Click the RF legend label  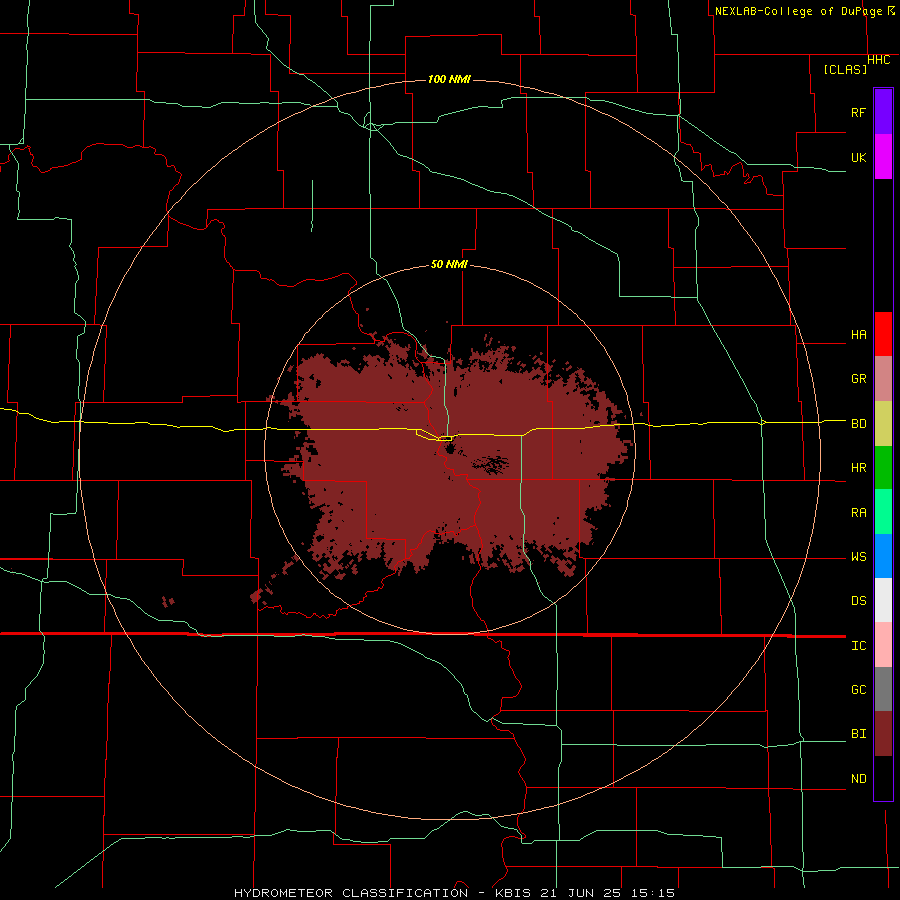click(x=858, y=112)
